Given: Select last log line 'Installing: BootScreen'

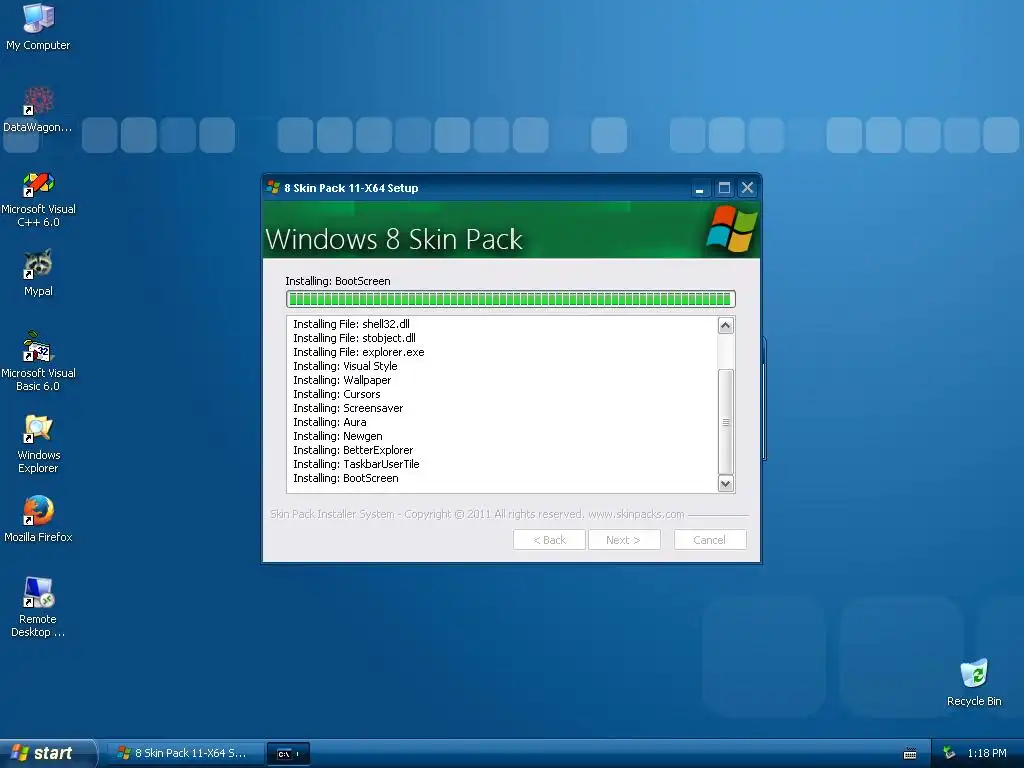Looking at the screenshot, I should [345, 479].
